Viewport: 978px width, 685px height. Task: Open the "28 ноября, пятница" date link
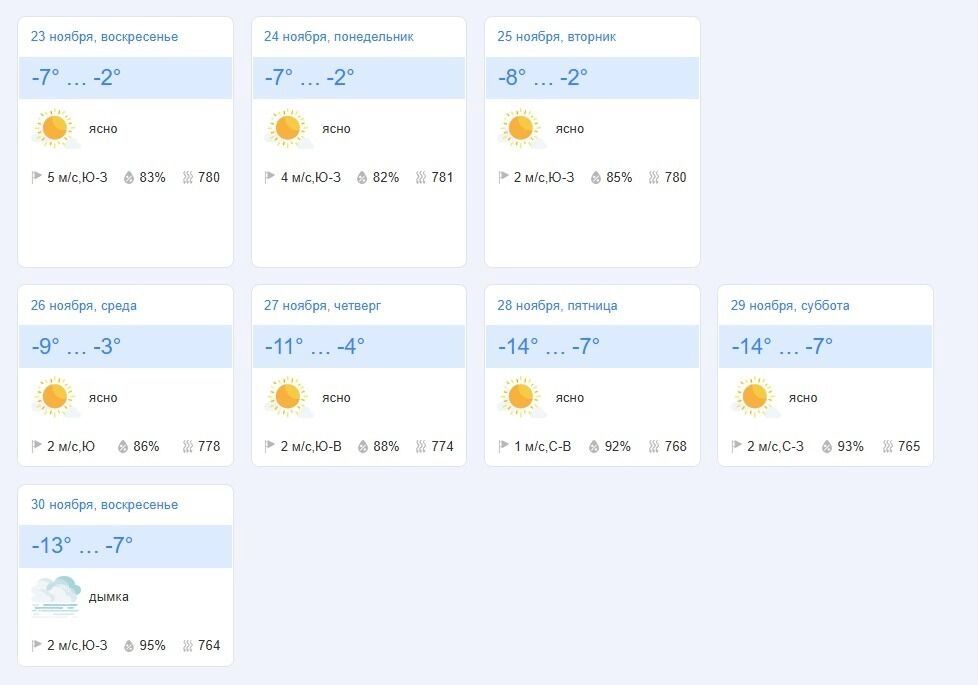pos(557,306)
